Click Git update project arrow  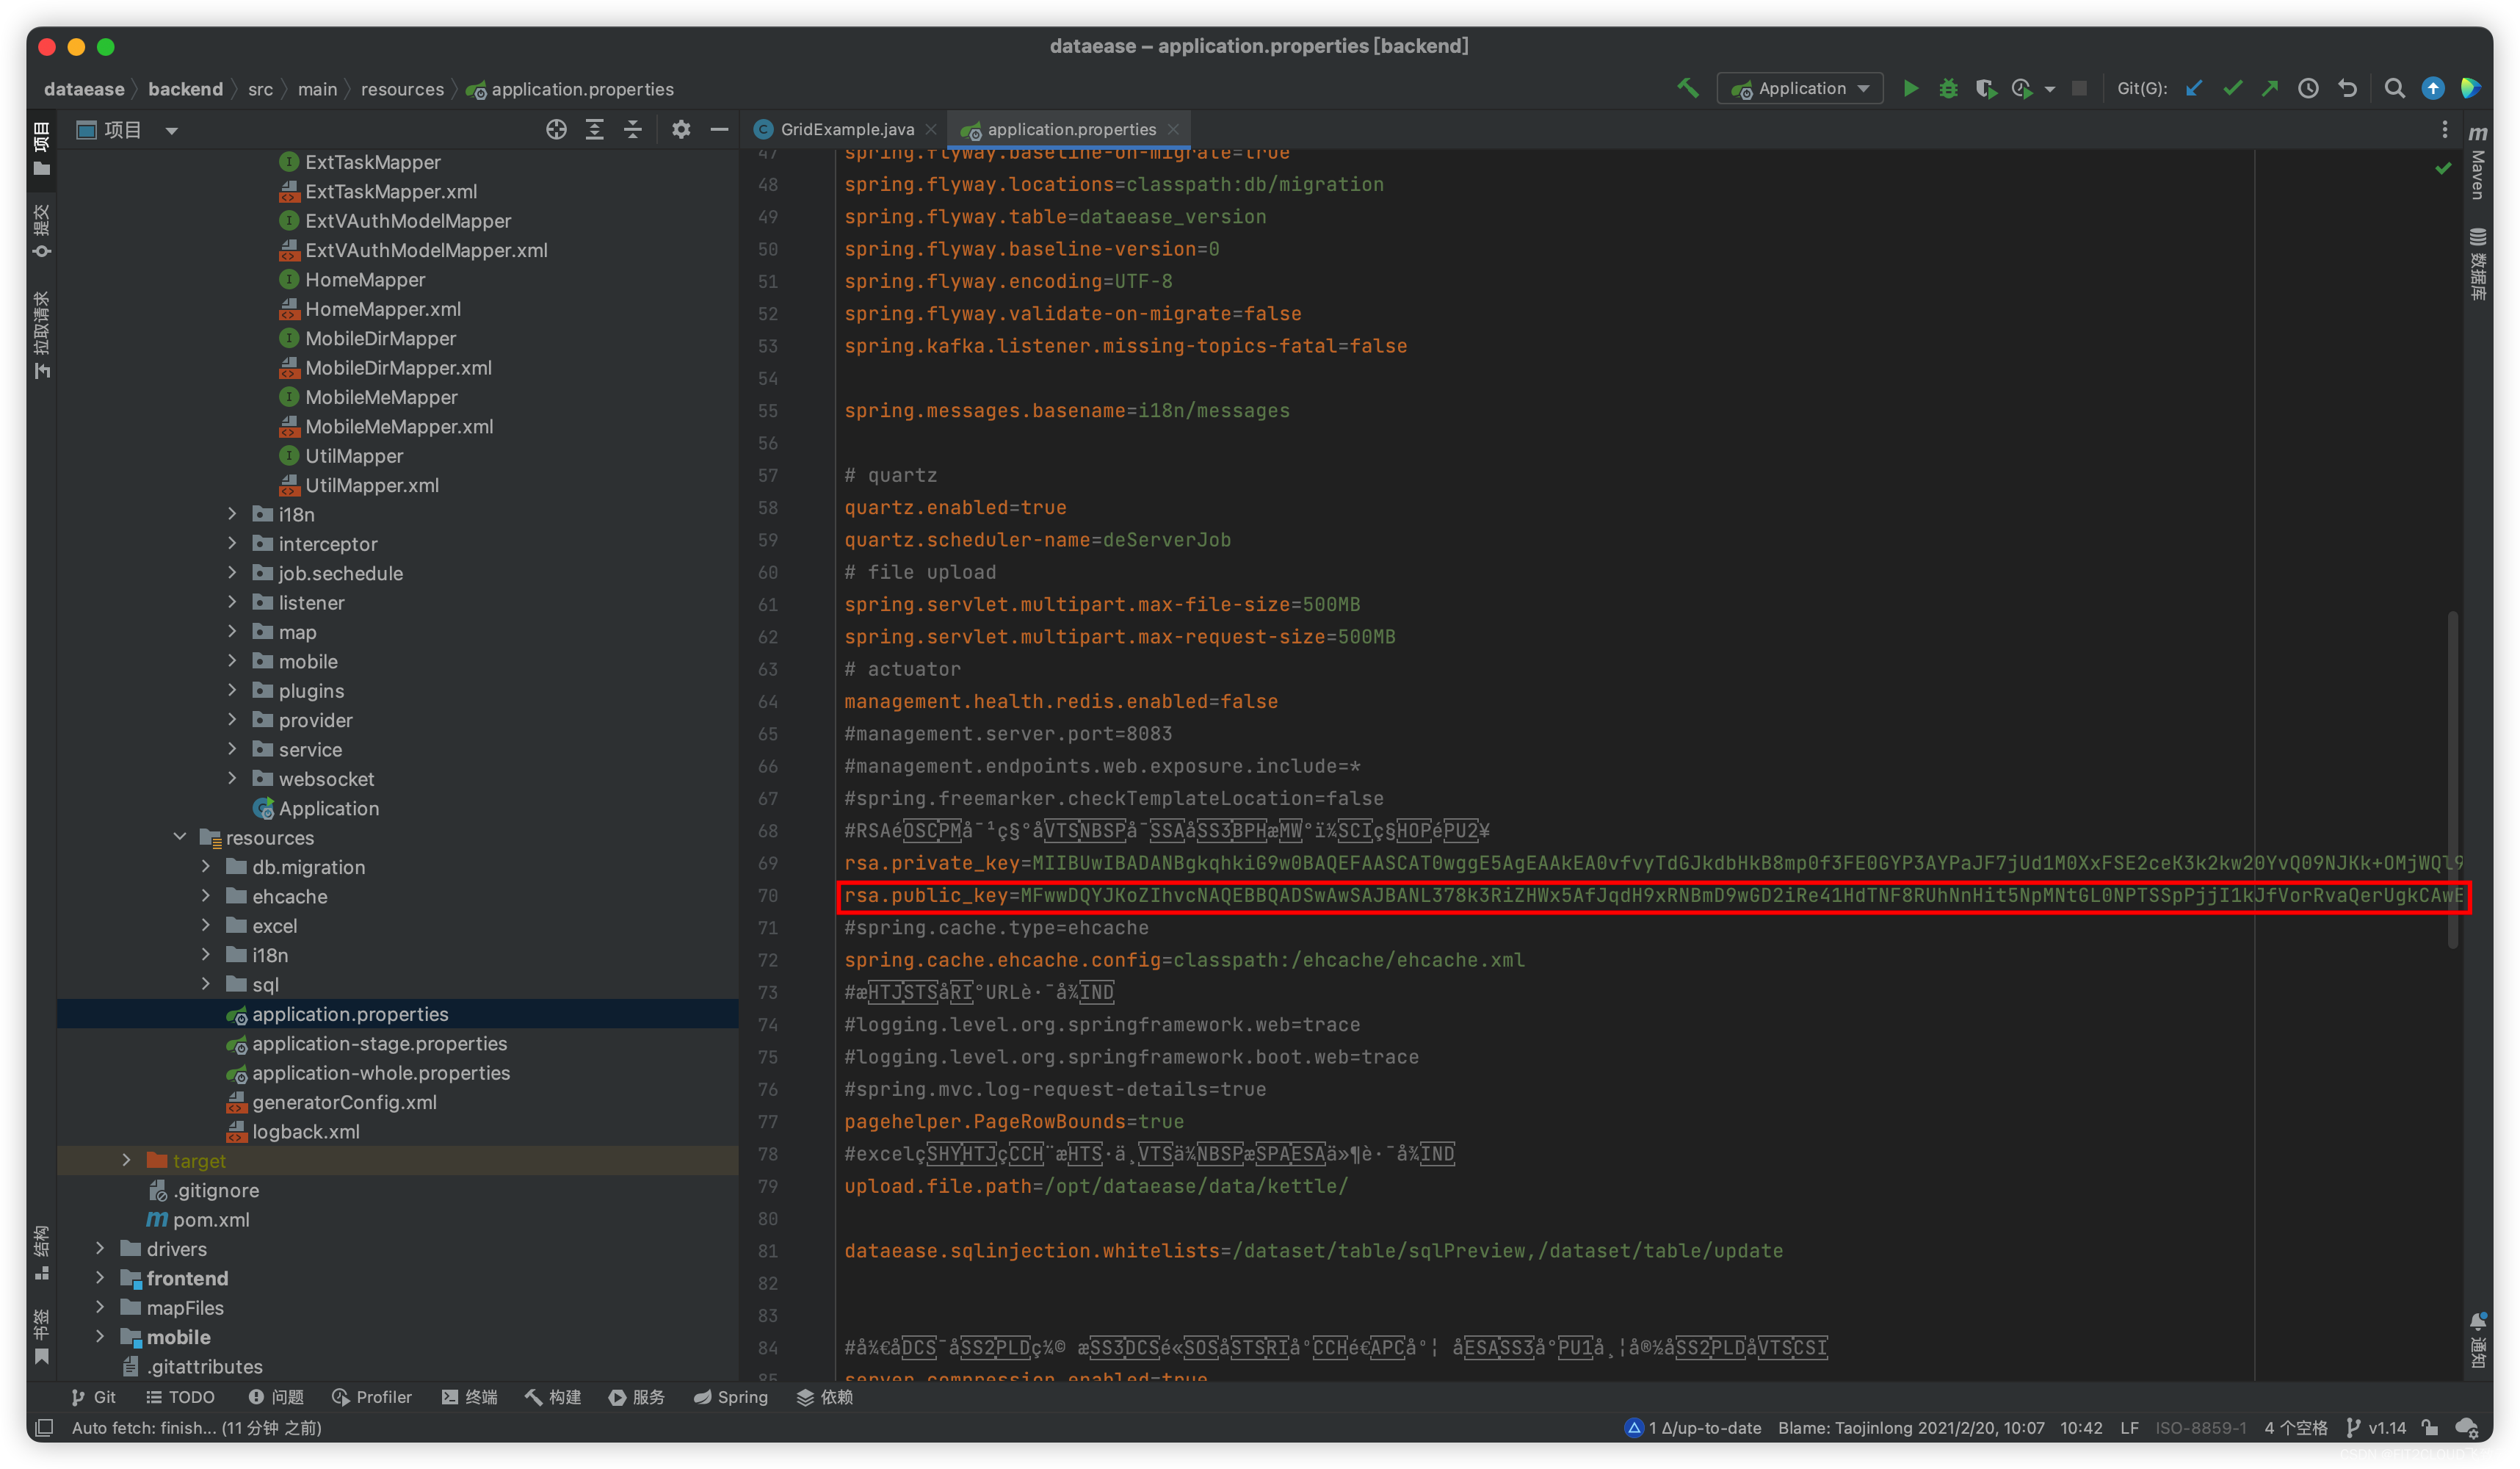(x=2194, y=89)
